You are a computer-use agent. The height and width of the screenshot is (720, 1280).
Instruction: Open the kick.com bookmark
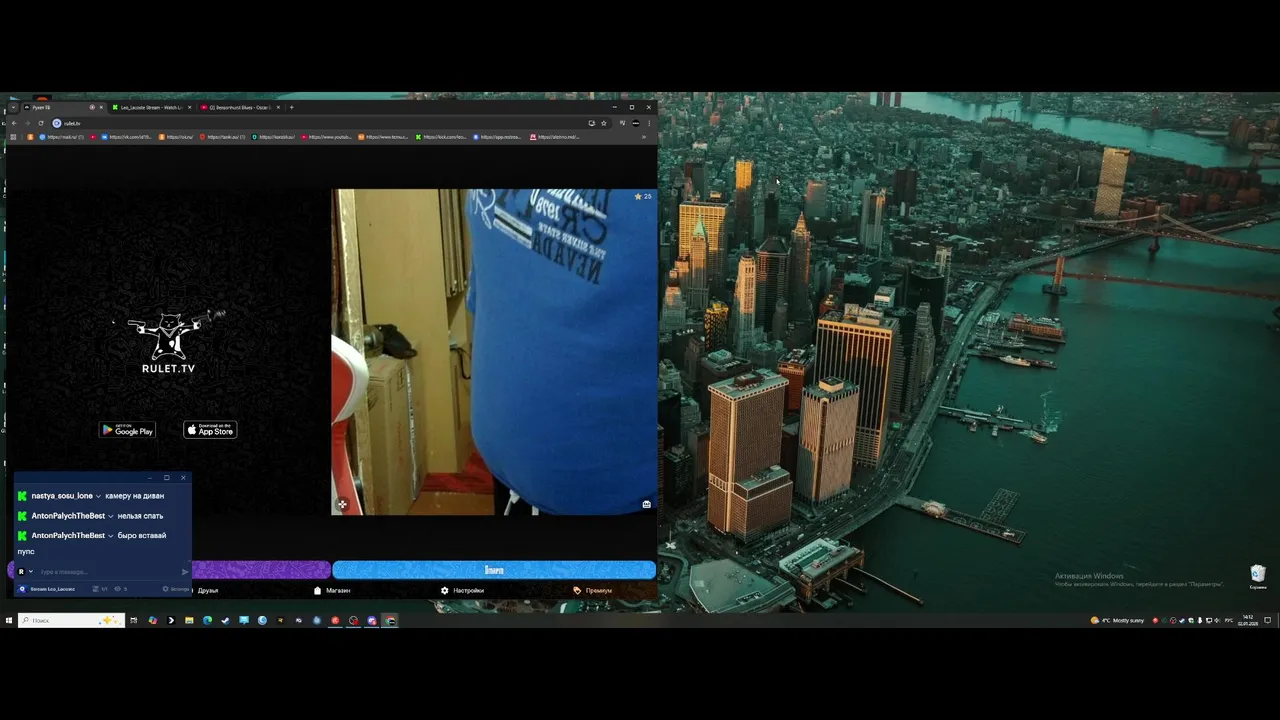click(441, 137)
